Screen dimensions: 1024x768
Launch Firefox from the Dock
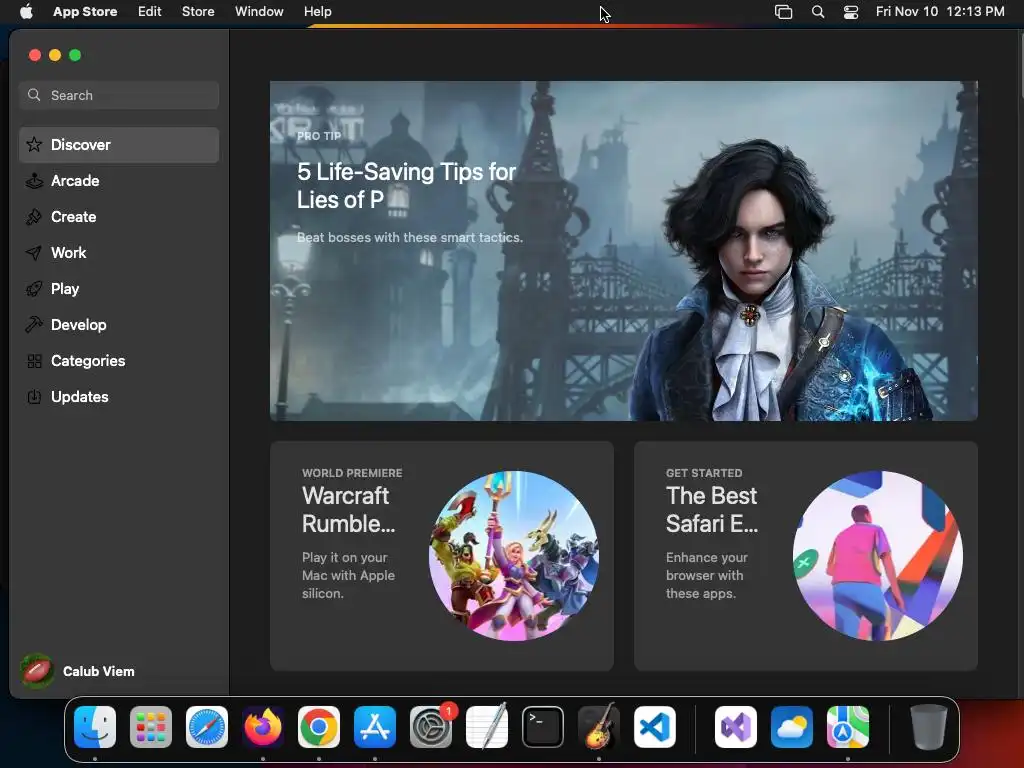click(x=263, y=727)
